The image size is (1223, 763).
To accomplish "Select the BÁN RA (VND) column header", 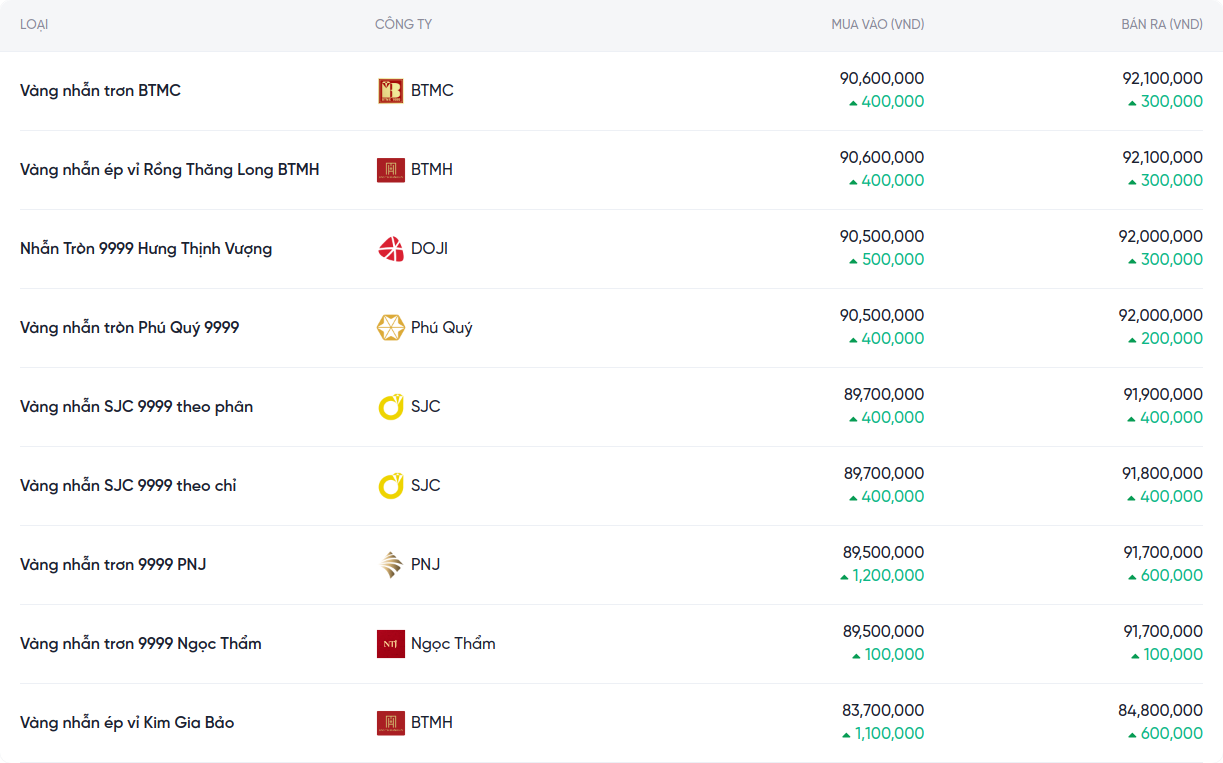I will 1161,24.
